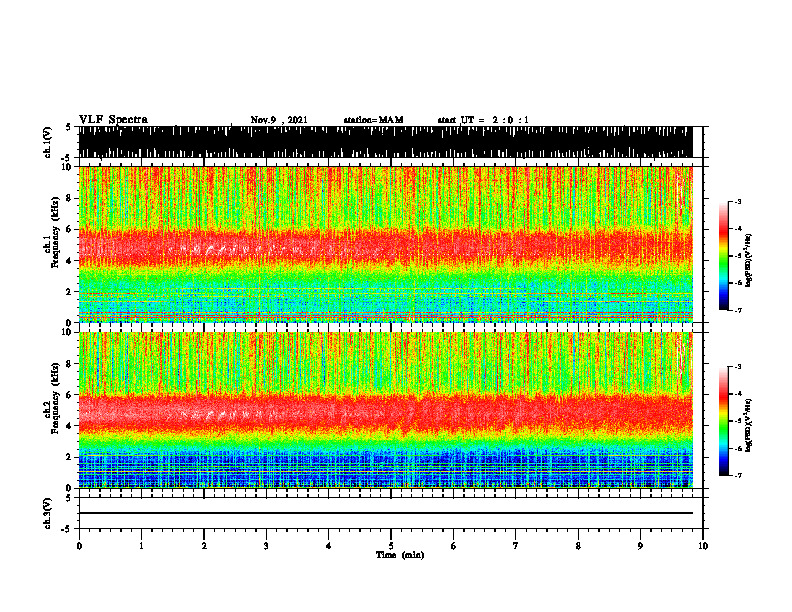This screenshot has width=792, height=612.
Task: Click the "2" kHz tick on ch.1 frequency axis
Action: pos(70,292)
